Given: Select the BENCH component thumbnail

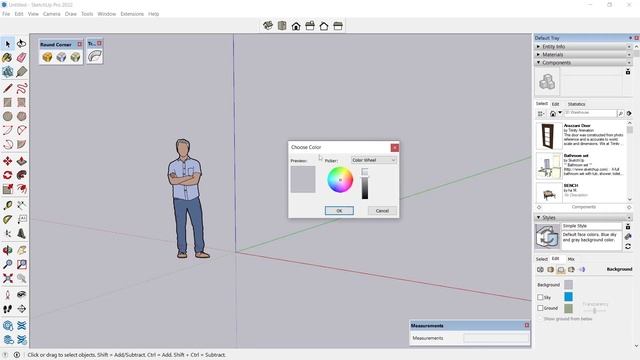Looking at the screenshot, I should [x=549, y=194].
